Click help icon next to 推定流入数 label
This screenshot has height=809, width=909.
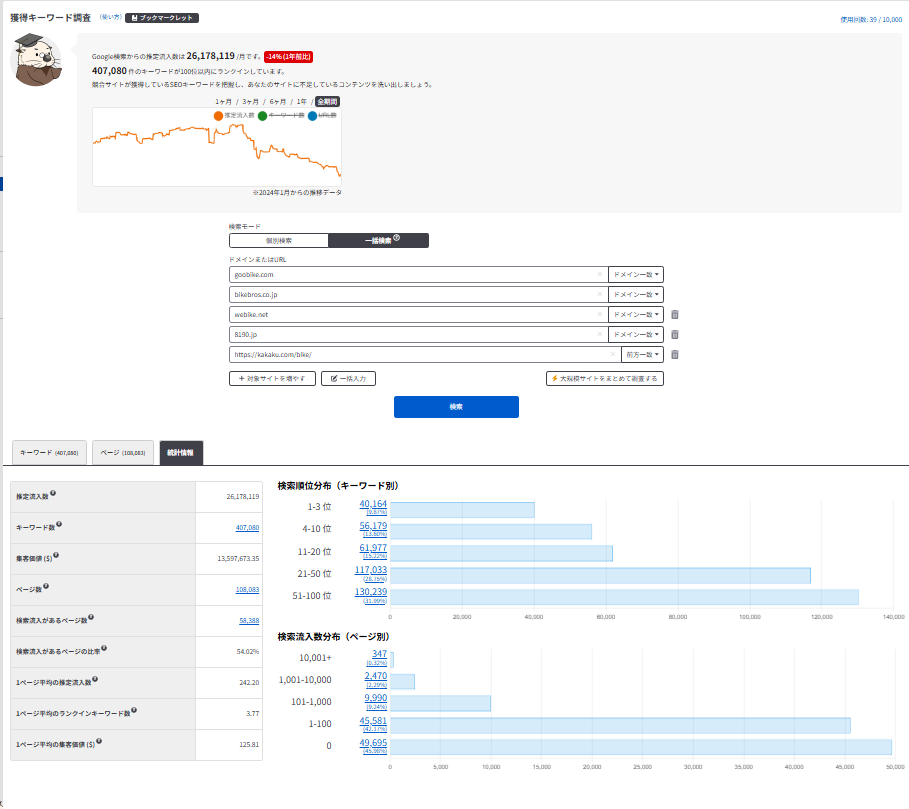[x=52, y=494]
